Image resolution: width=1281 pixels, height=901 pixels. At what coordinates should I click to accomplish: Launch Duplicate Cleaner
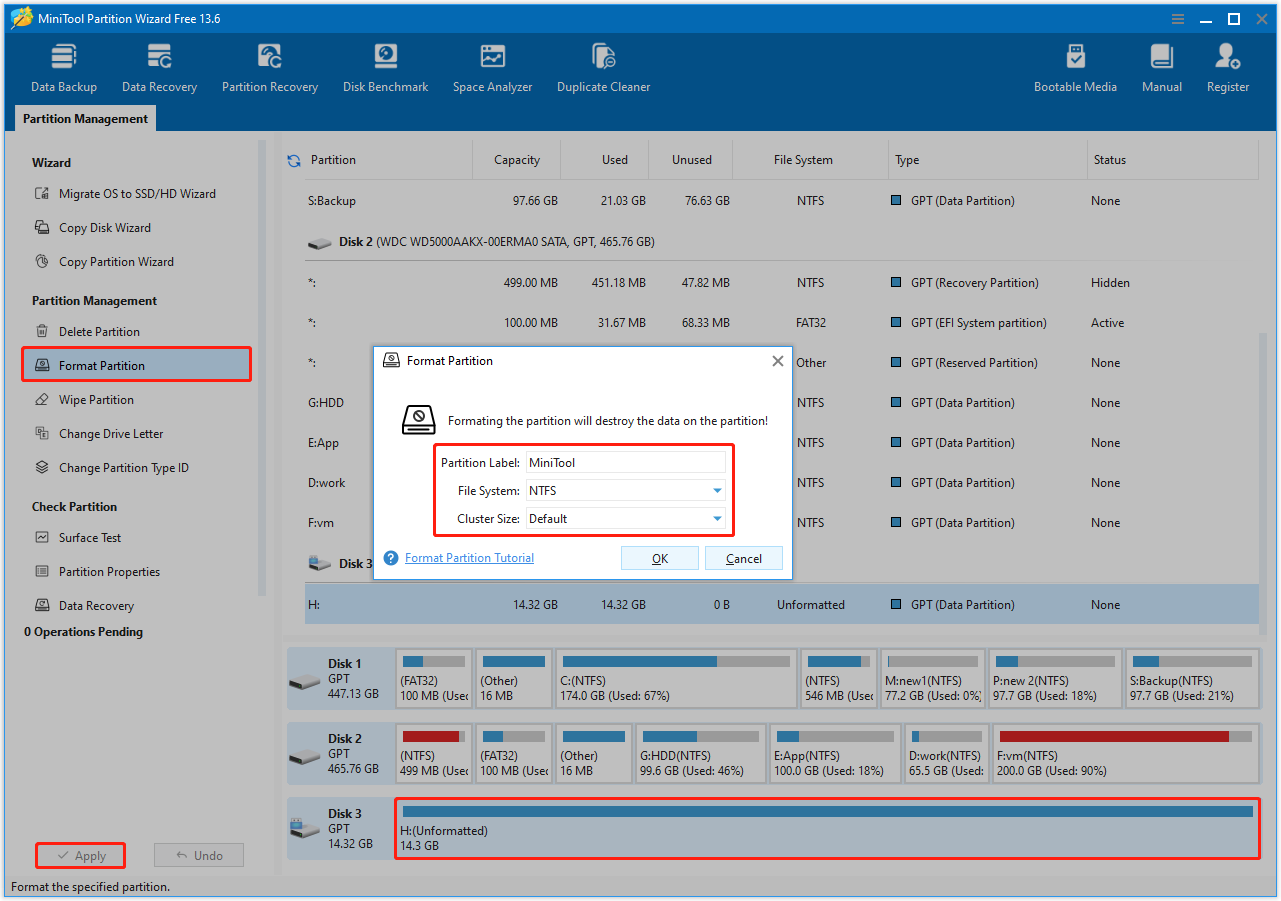(603, 68)
